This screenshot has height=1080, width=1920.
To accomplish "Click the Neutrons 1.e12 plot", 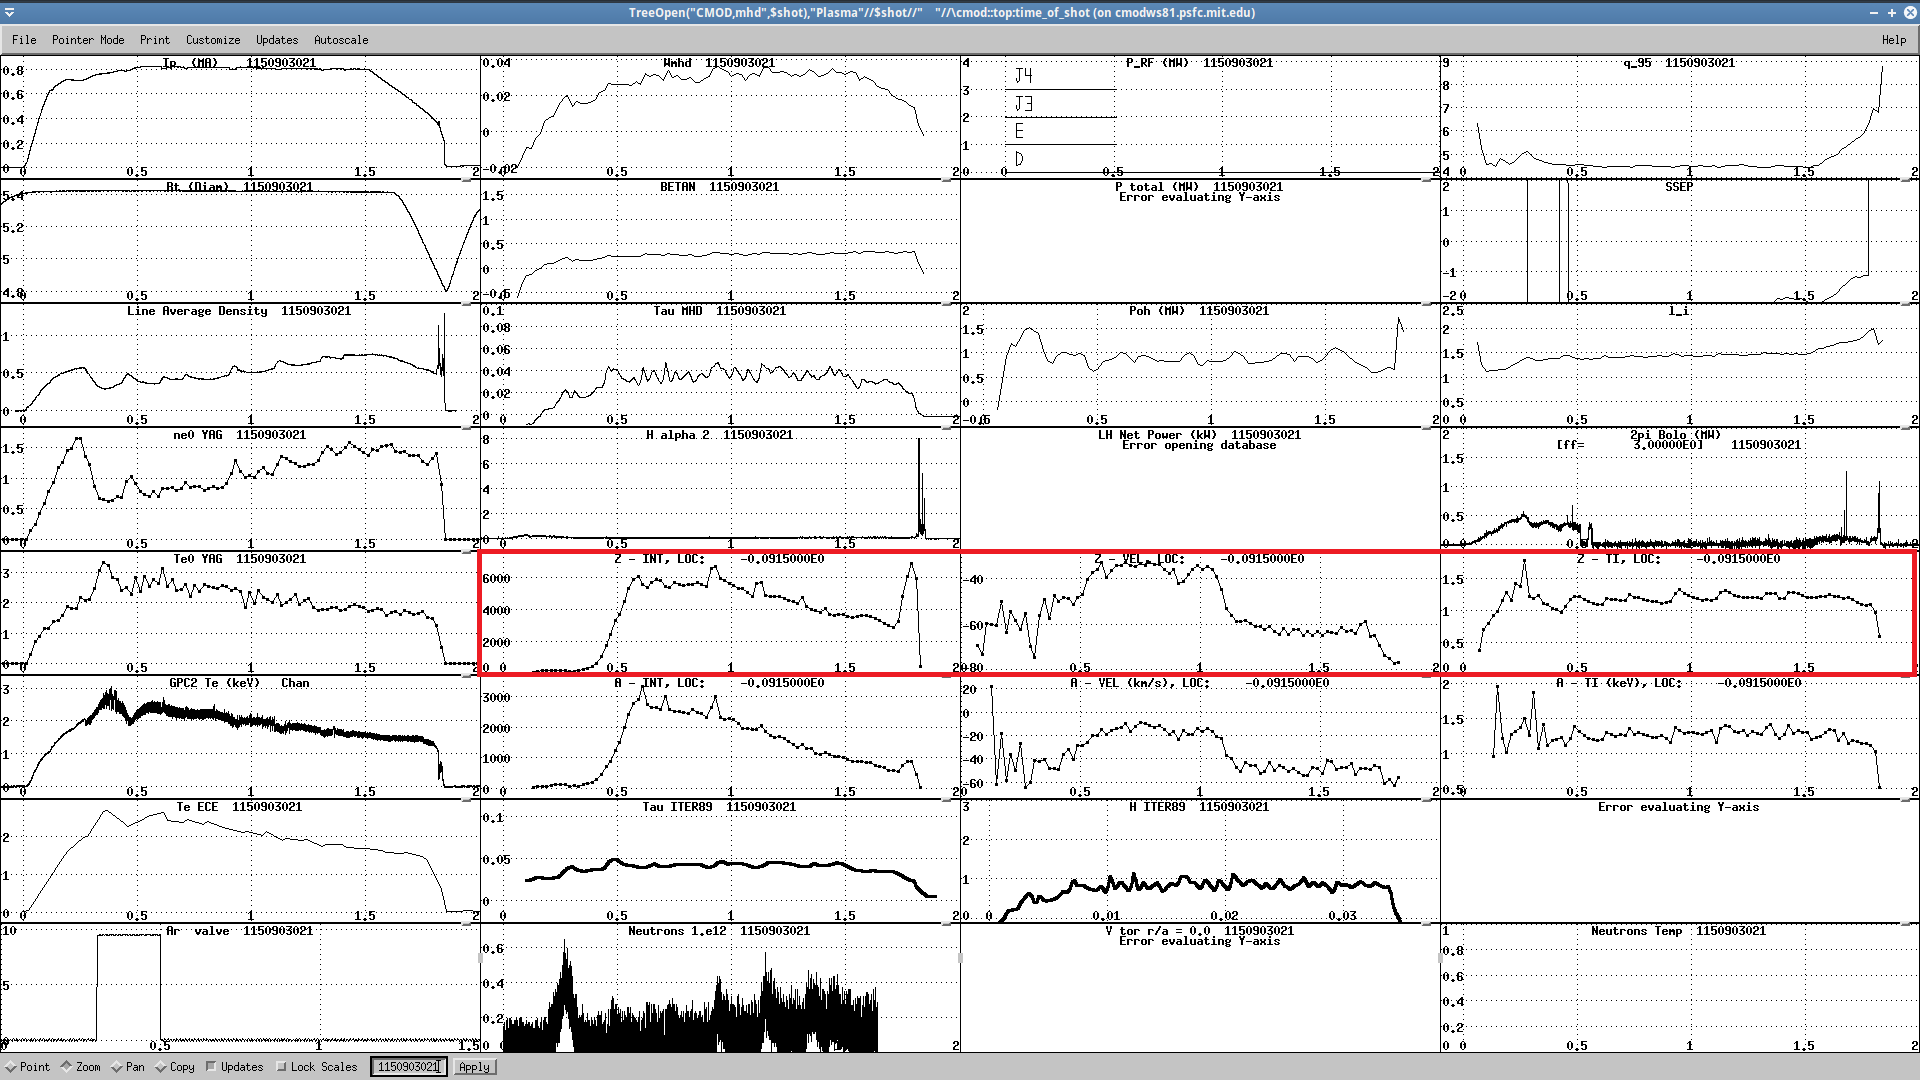I will [720, 988].
